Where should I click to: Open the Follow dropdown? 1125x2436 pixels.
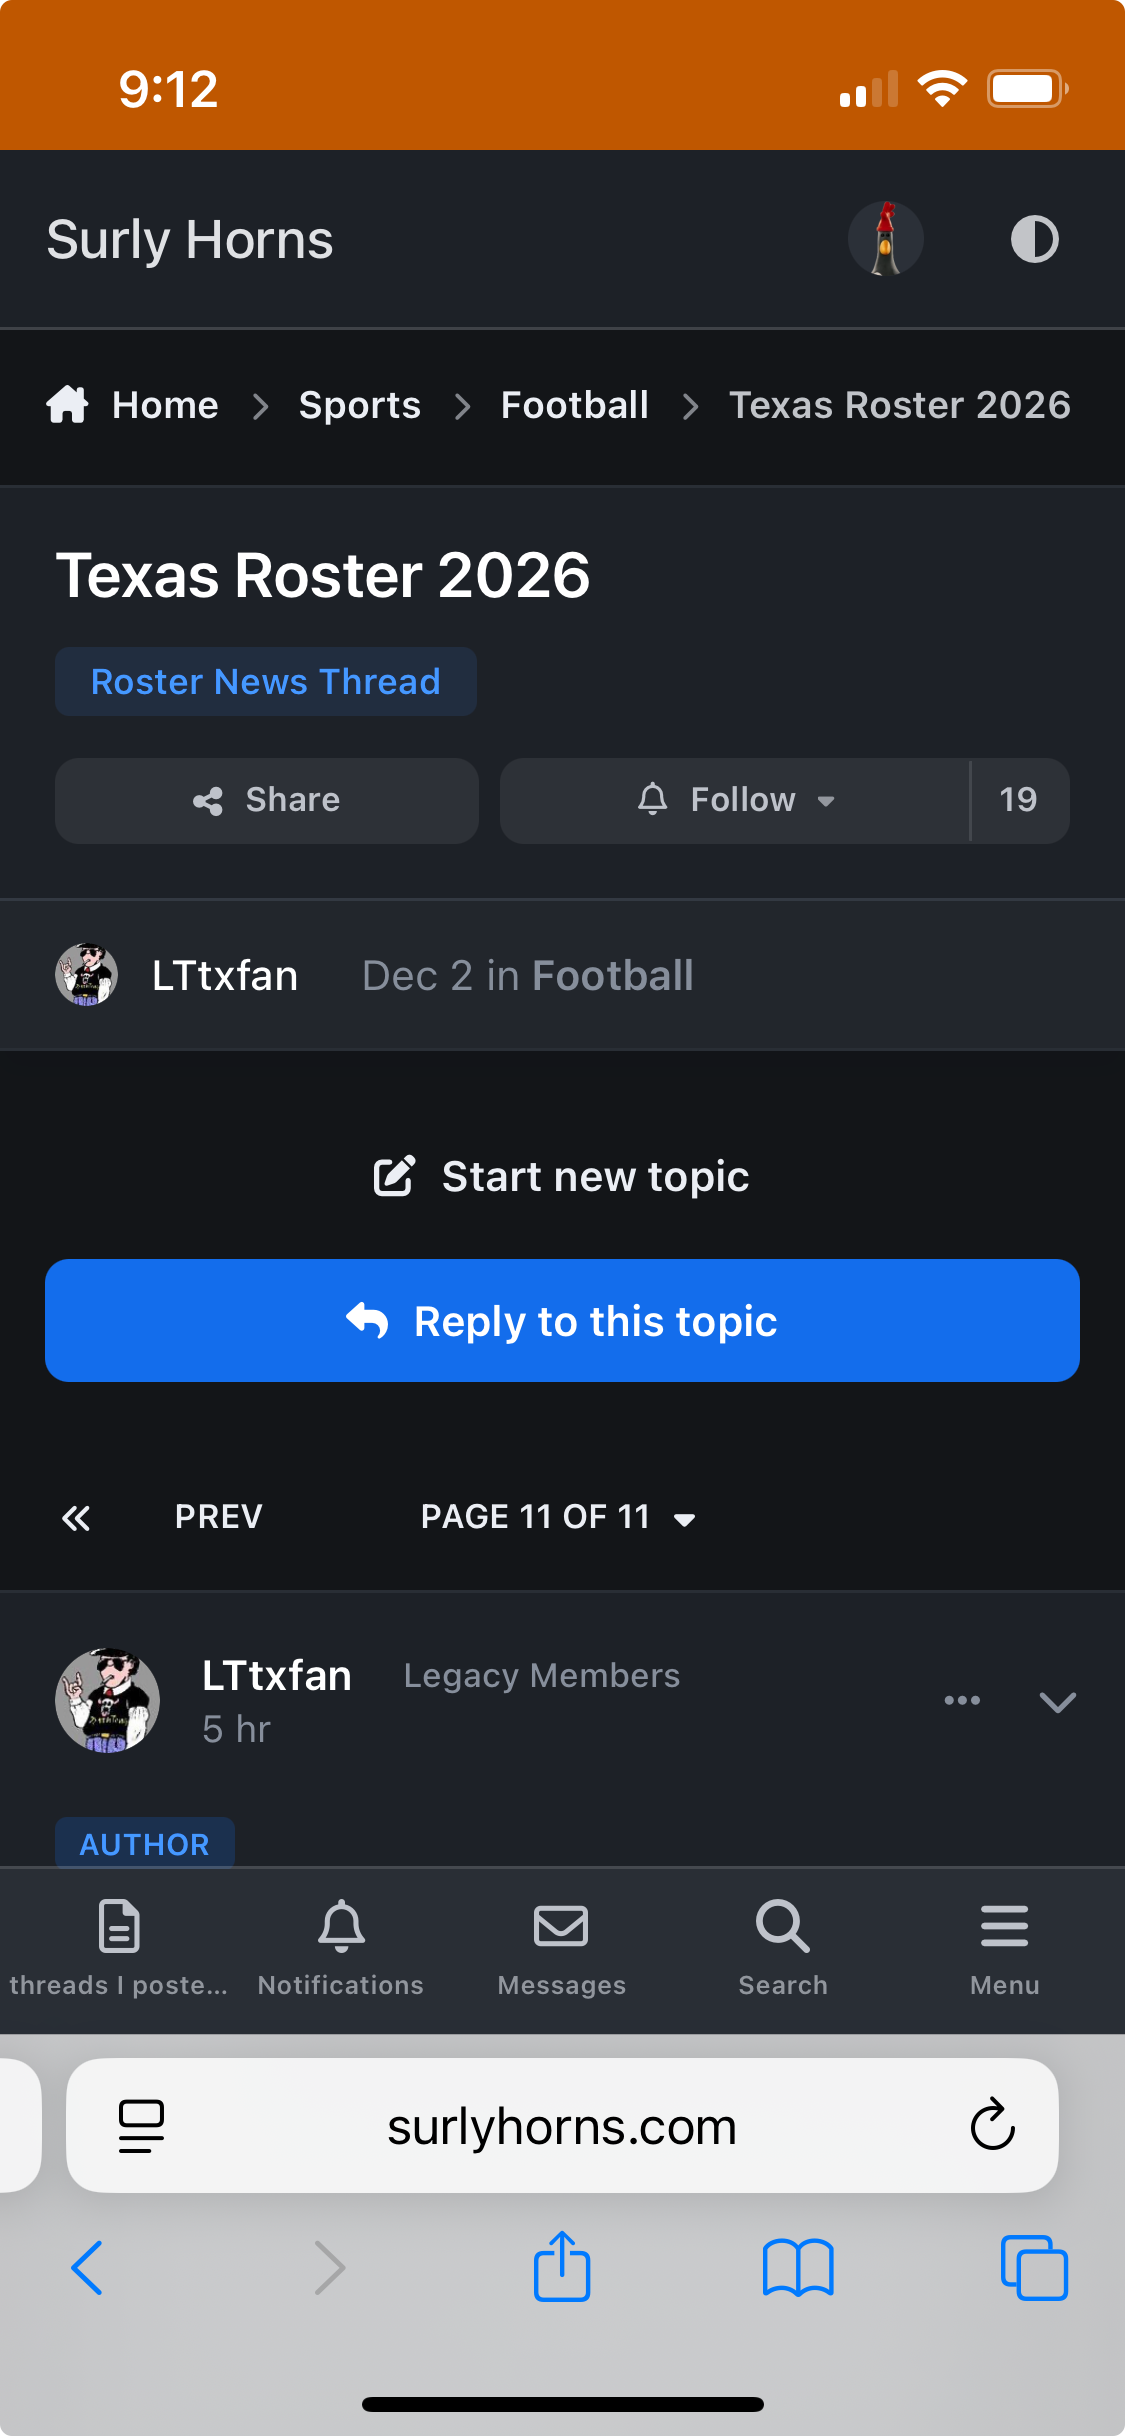[x=735, y=800]
